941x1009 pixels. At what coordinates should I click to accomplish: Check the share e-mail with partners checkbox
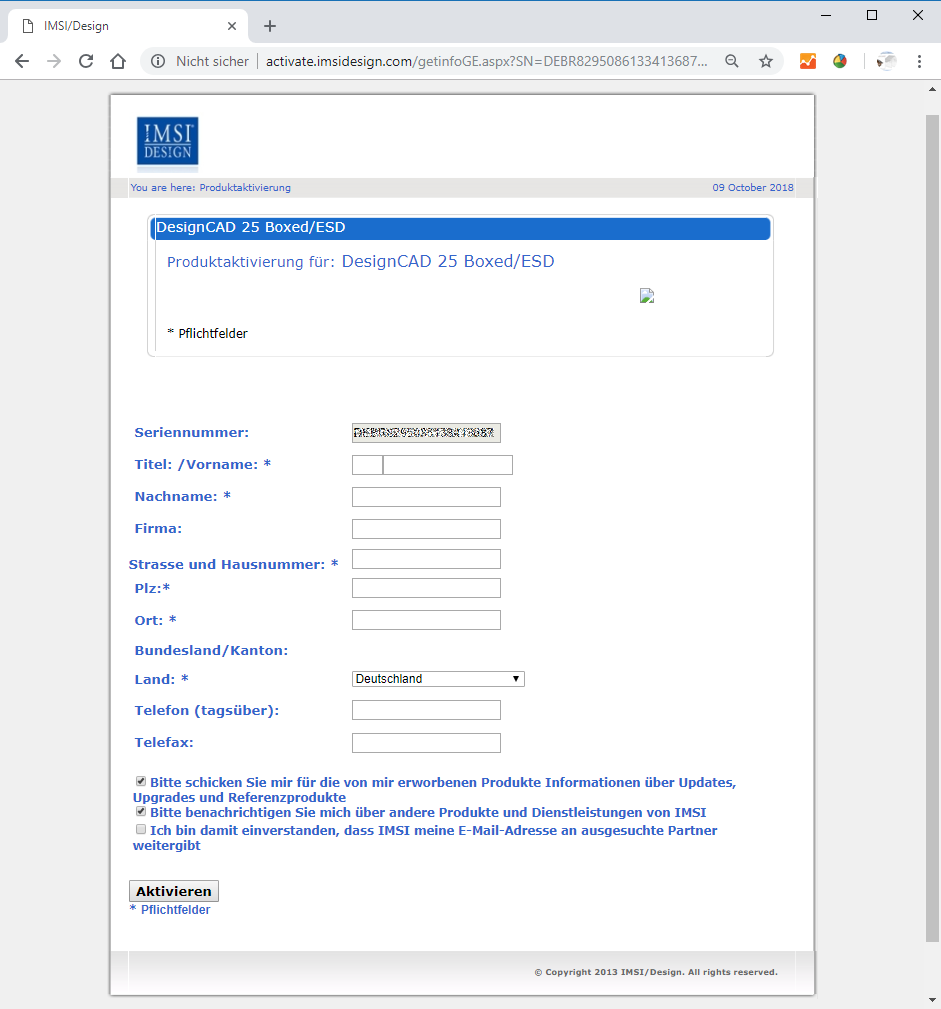tap(141, 829)
